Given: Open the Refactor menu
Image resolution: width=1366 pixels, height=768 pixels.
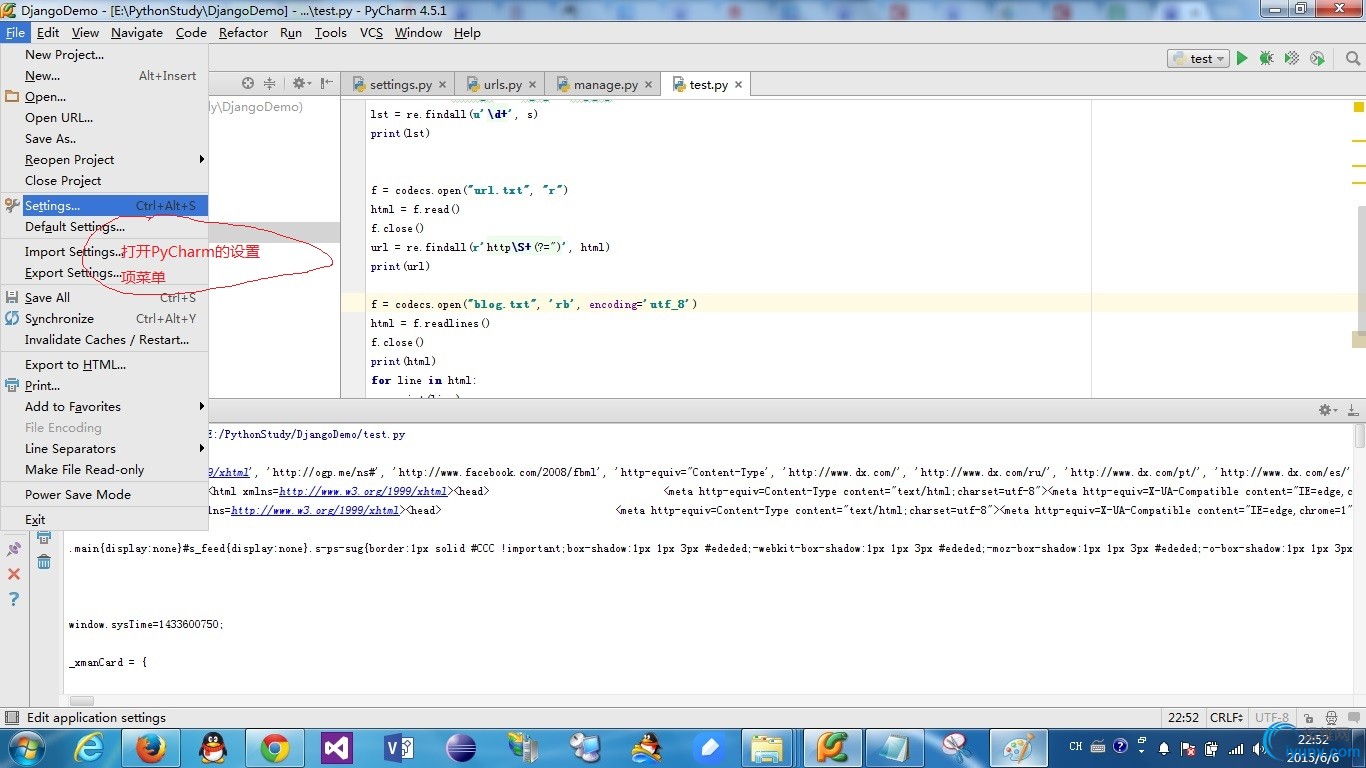Looking at the screenshot, I should pos(243,33).
